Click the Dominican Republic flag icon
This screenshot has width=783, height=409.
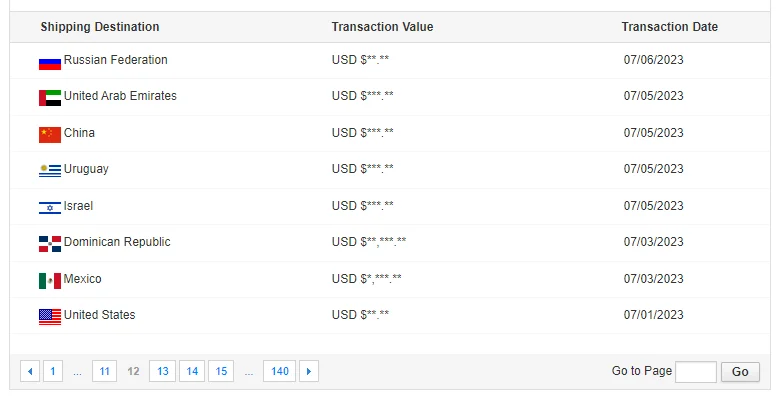pos(50,243)
